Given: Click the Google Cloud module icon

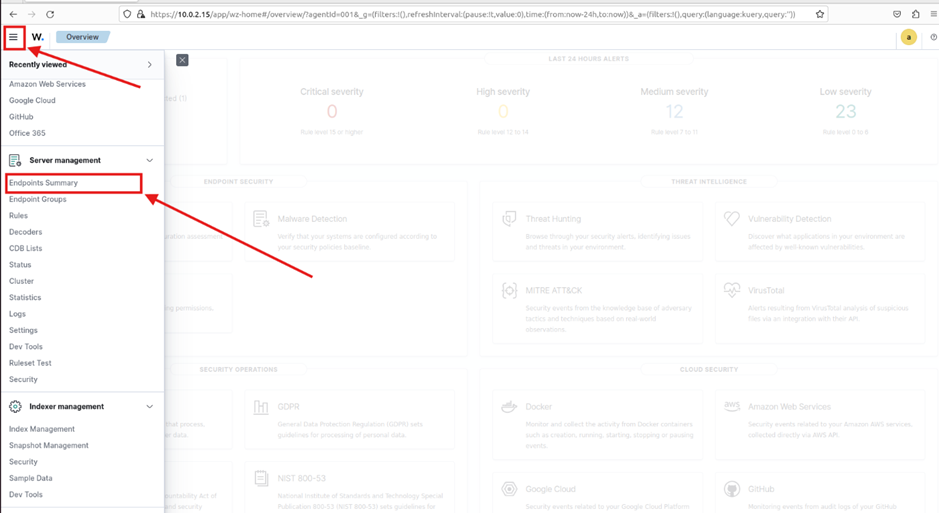Looking at the screenshot, I should (509, 489).
